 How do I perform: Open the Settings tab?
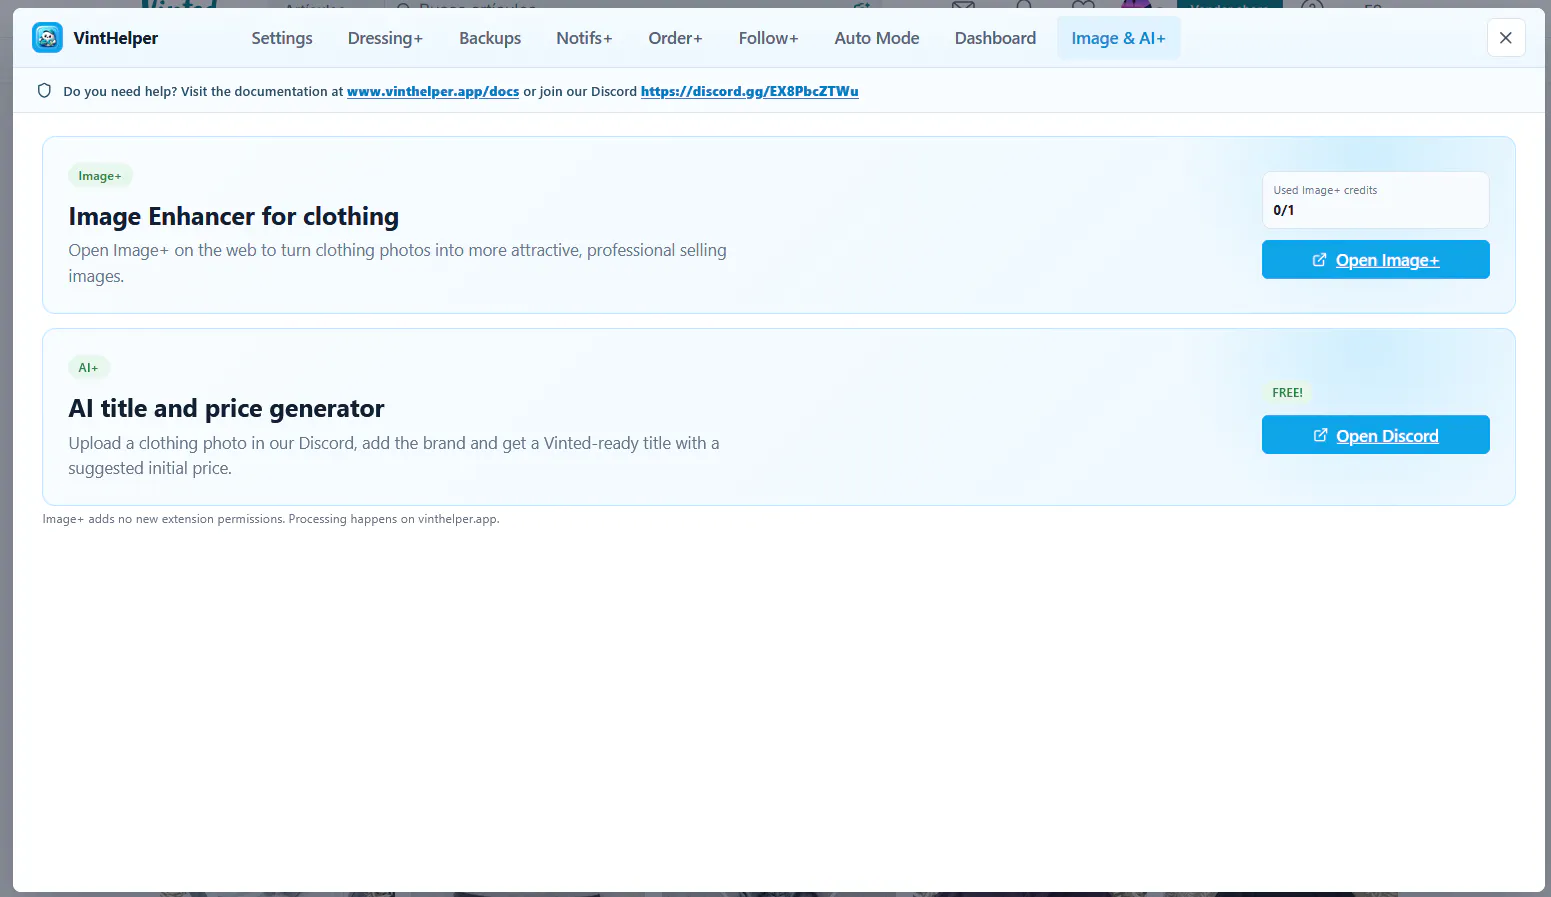click(x=282, y=38)
